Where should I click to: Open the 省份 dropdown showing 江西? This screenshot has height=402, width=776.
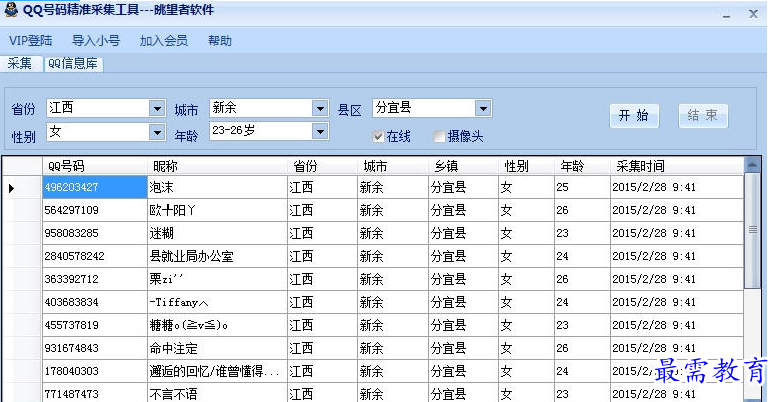[157, 108]
